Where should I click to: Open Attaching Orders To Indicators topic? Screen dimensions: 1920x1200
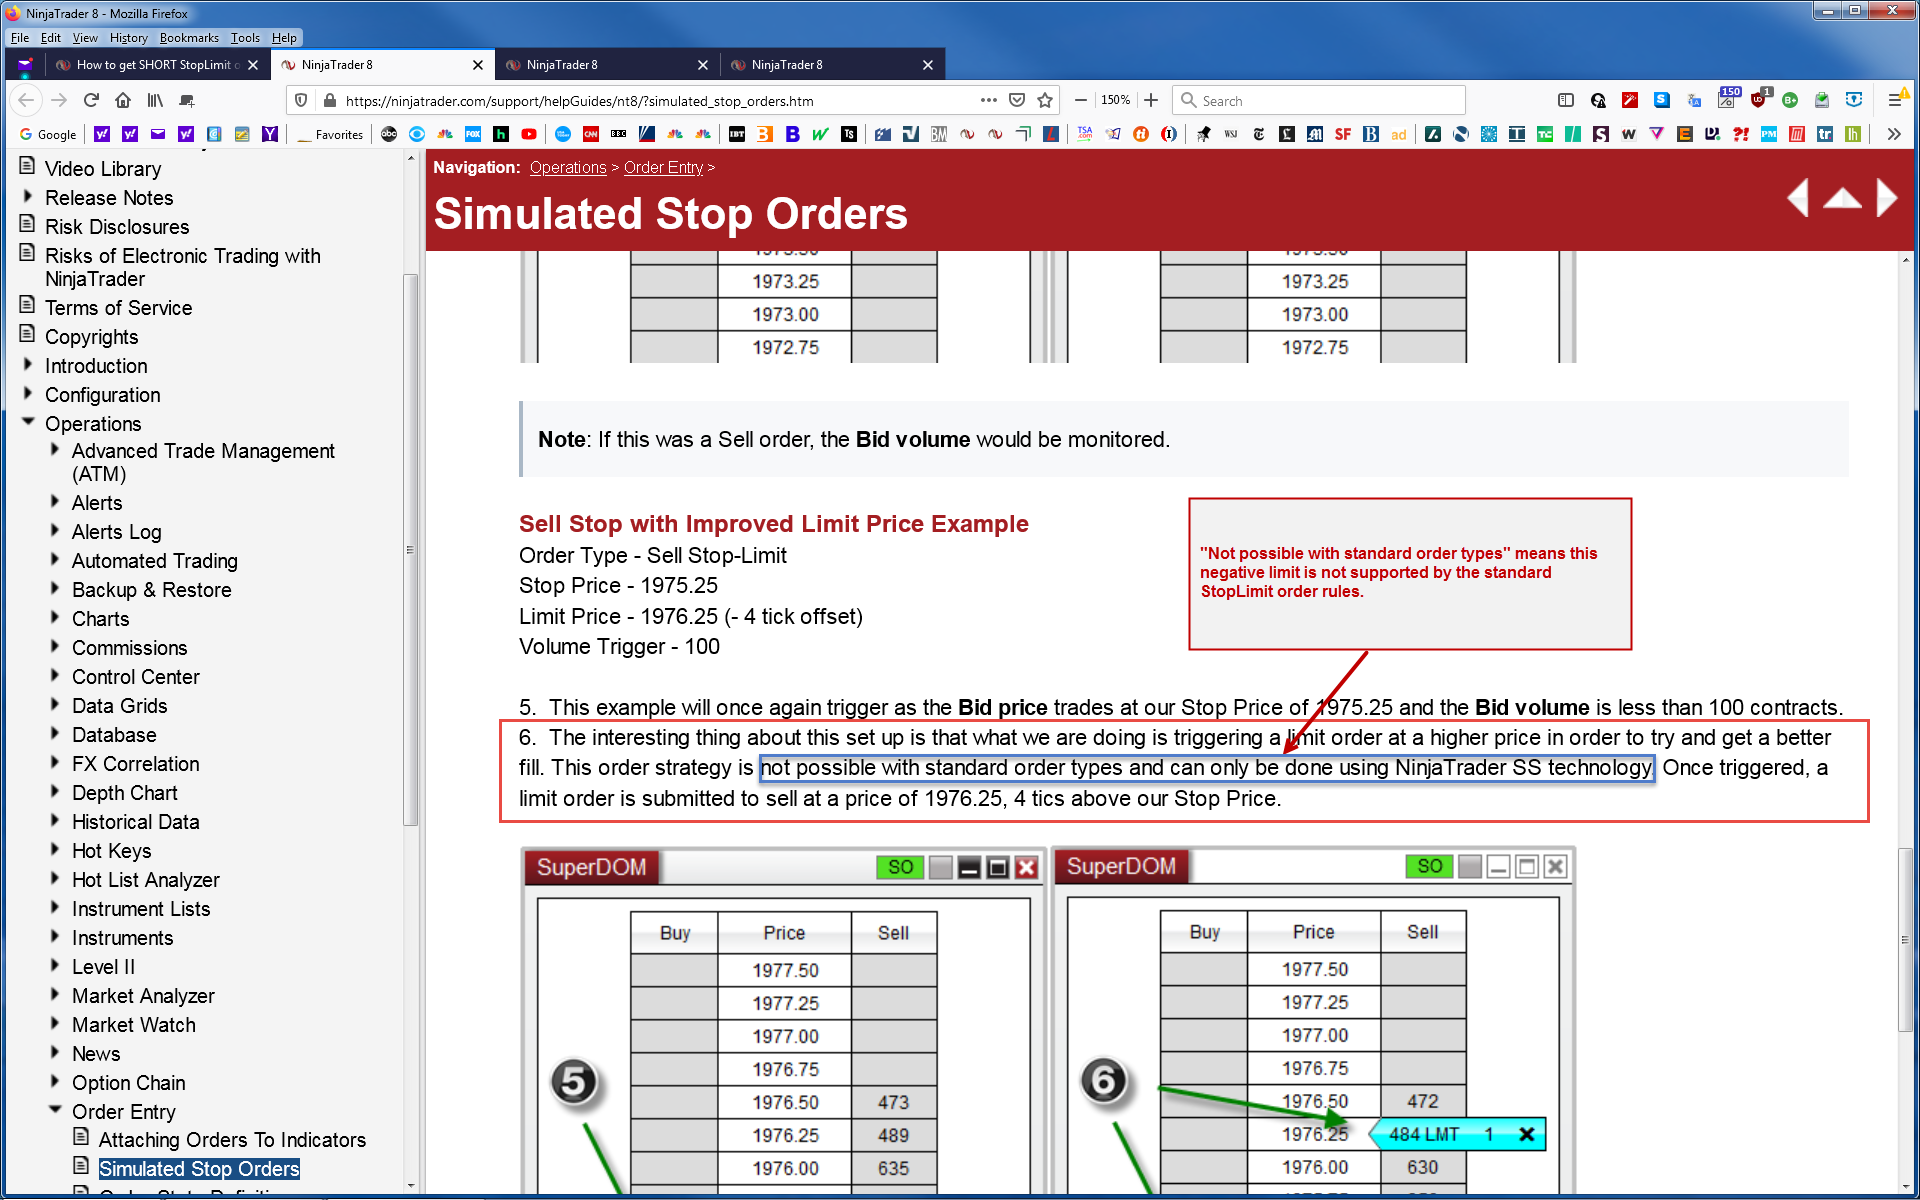232,1140
